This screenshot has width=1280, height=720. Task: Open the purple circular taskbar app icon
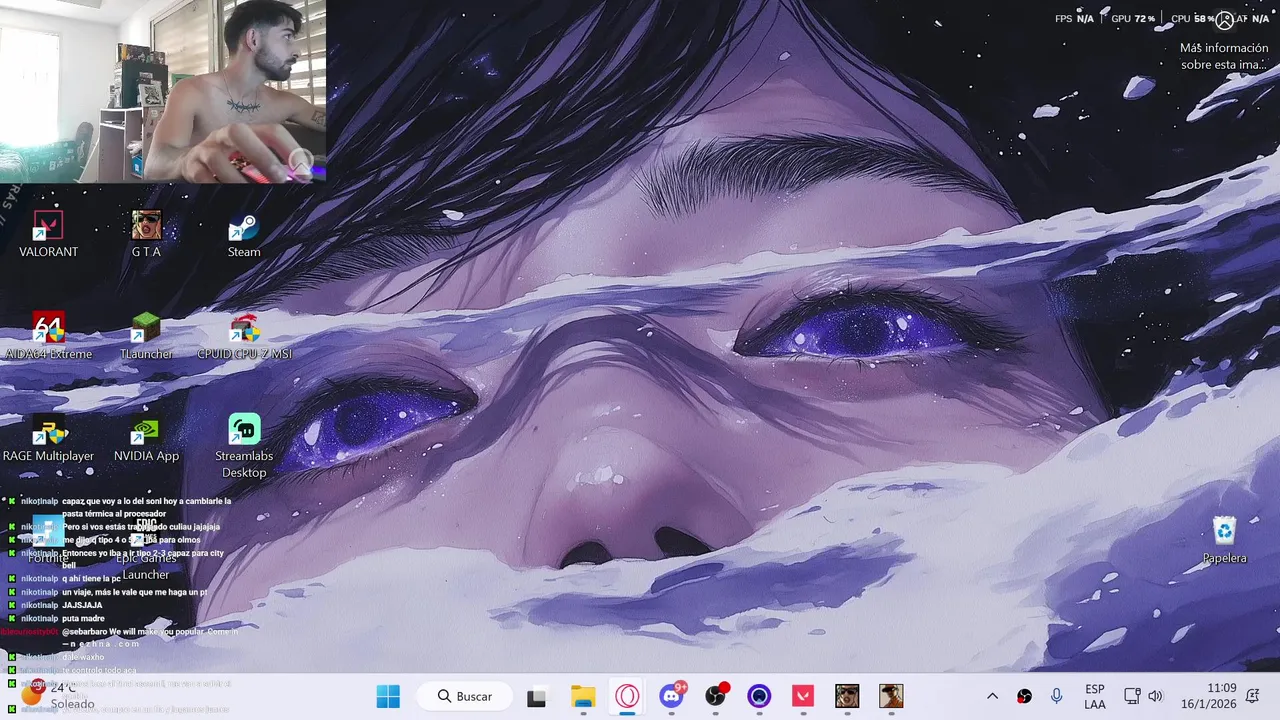click(x=759, y=696)
